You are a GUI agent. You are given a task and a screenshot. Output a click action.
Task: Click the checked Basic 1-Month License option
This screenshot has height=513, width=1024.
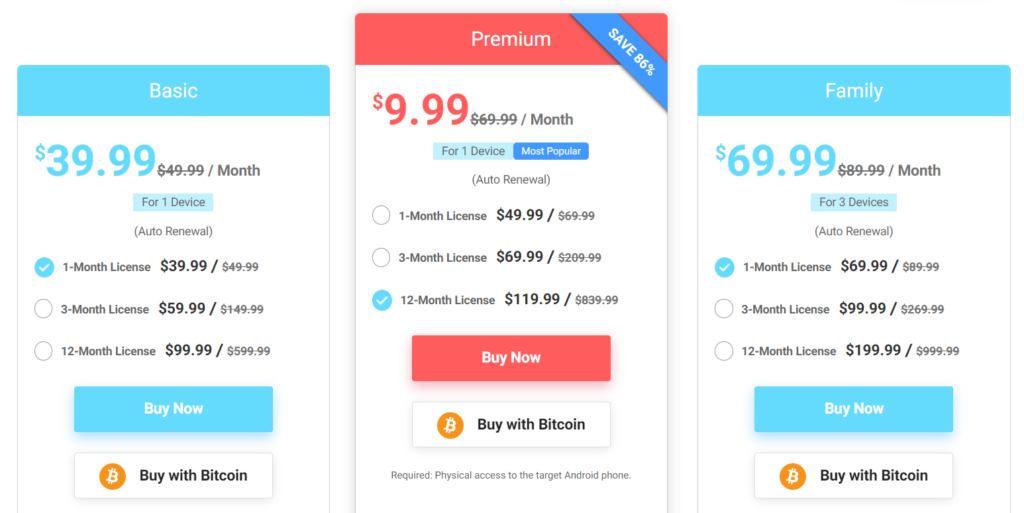click(x=44, y=267)
